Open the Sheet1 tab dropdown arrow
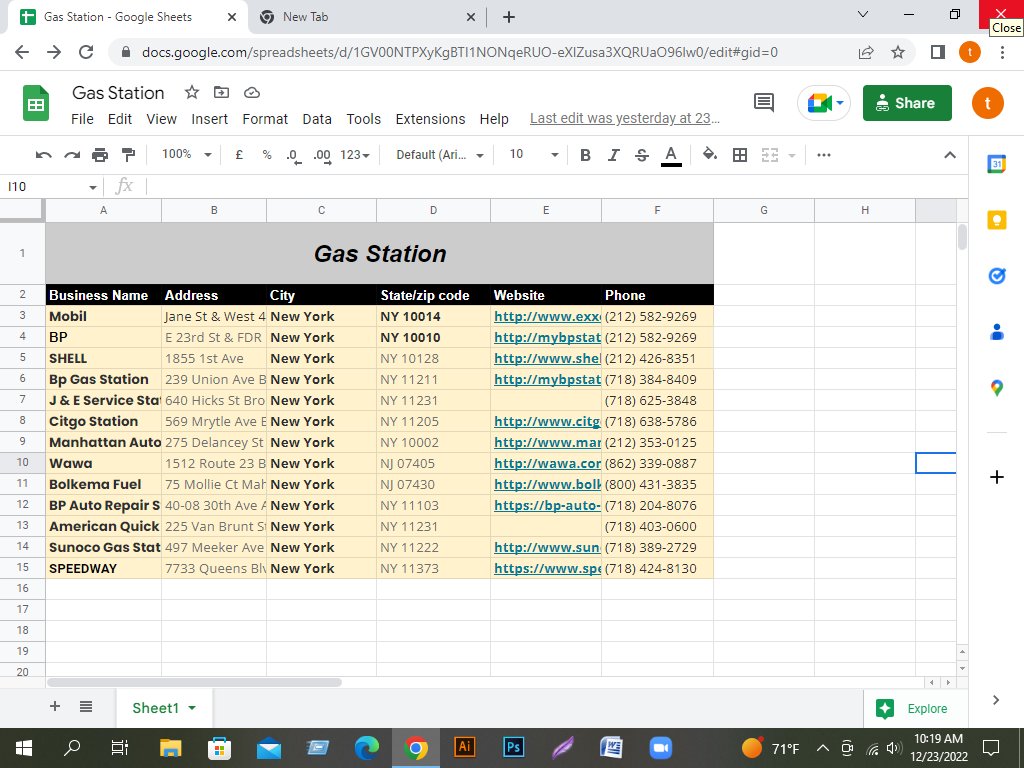This screenshot has width=1024, height=768. [x=192, y=708]
